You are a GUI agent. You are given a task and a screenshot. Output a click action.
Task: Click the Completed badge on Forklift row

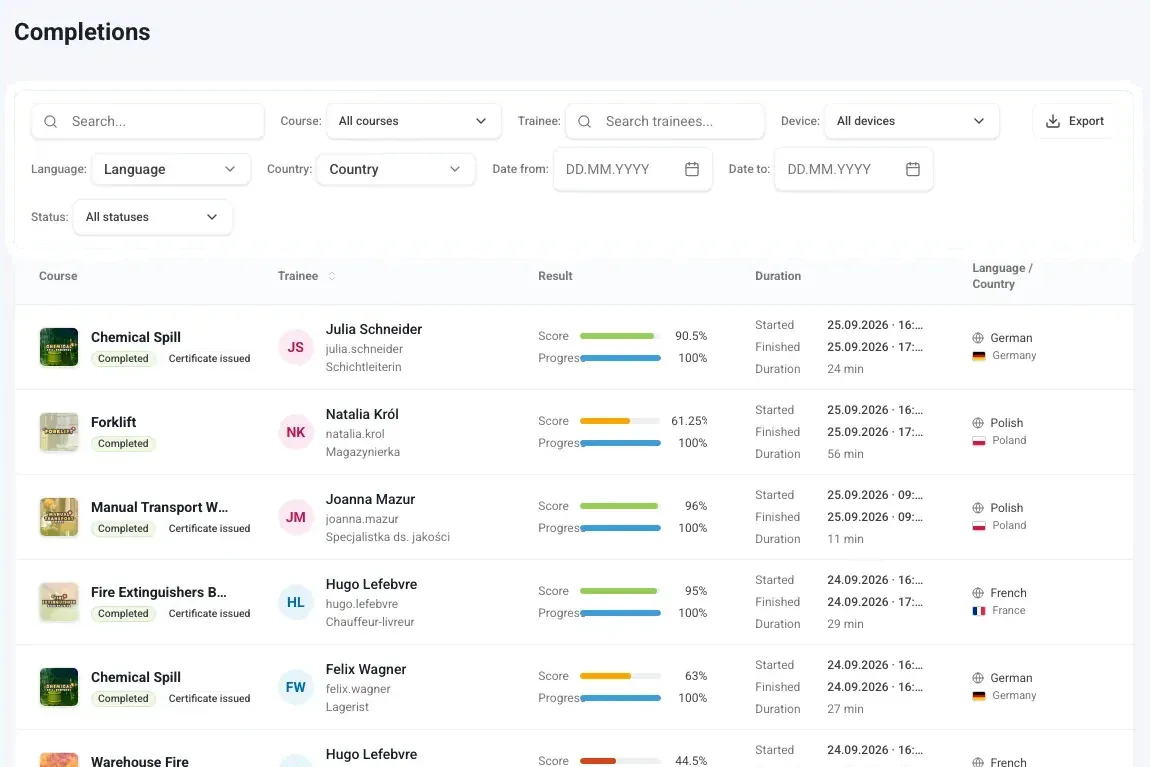point(123,444)
